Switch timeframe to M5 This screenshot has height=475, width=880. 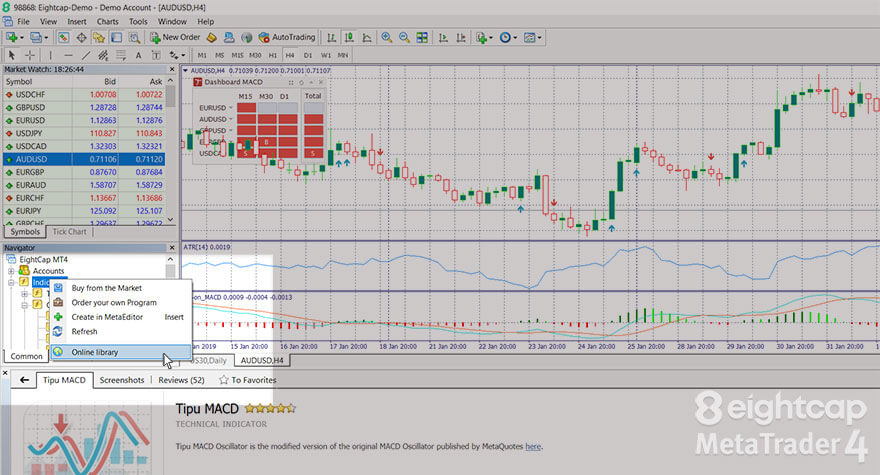click(x=219, y=55)
